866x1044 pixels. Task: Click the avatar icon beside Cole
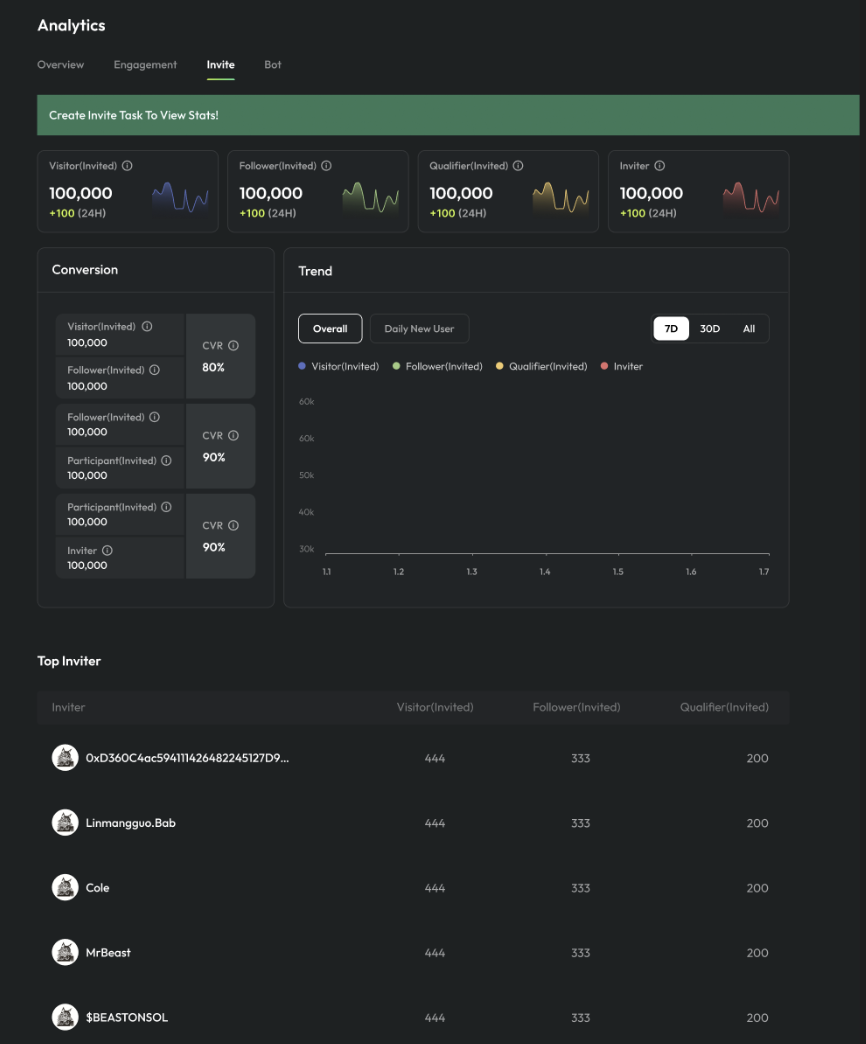pyautogui.click(x=65, y=887)
